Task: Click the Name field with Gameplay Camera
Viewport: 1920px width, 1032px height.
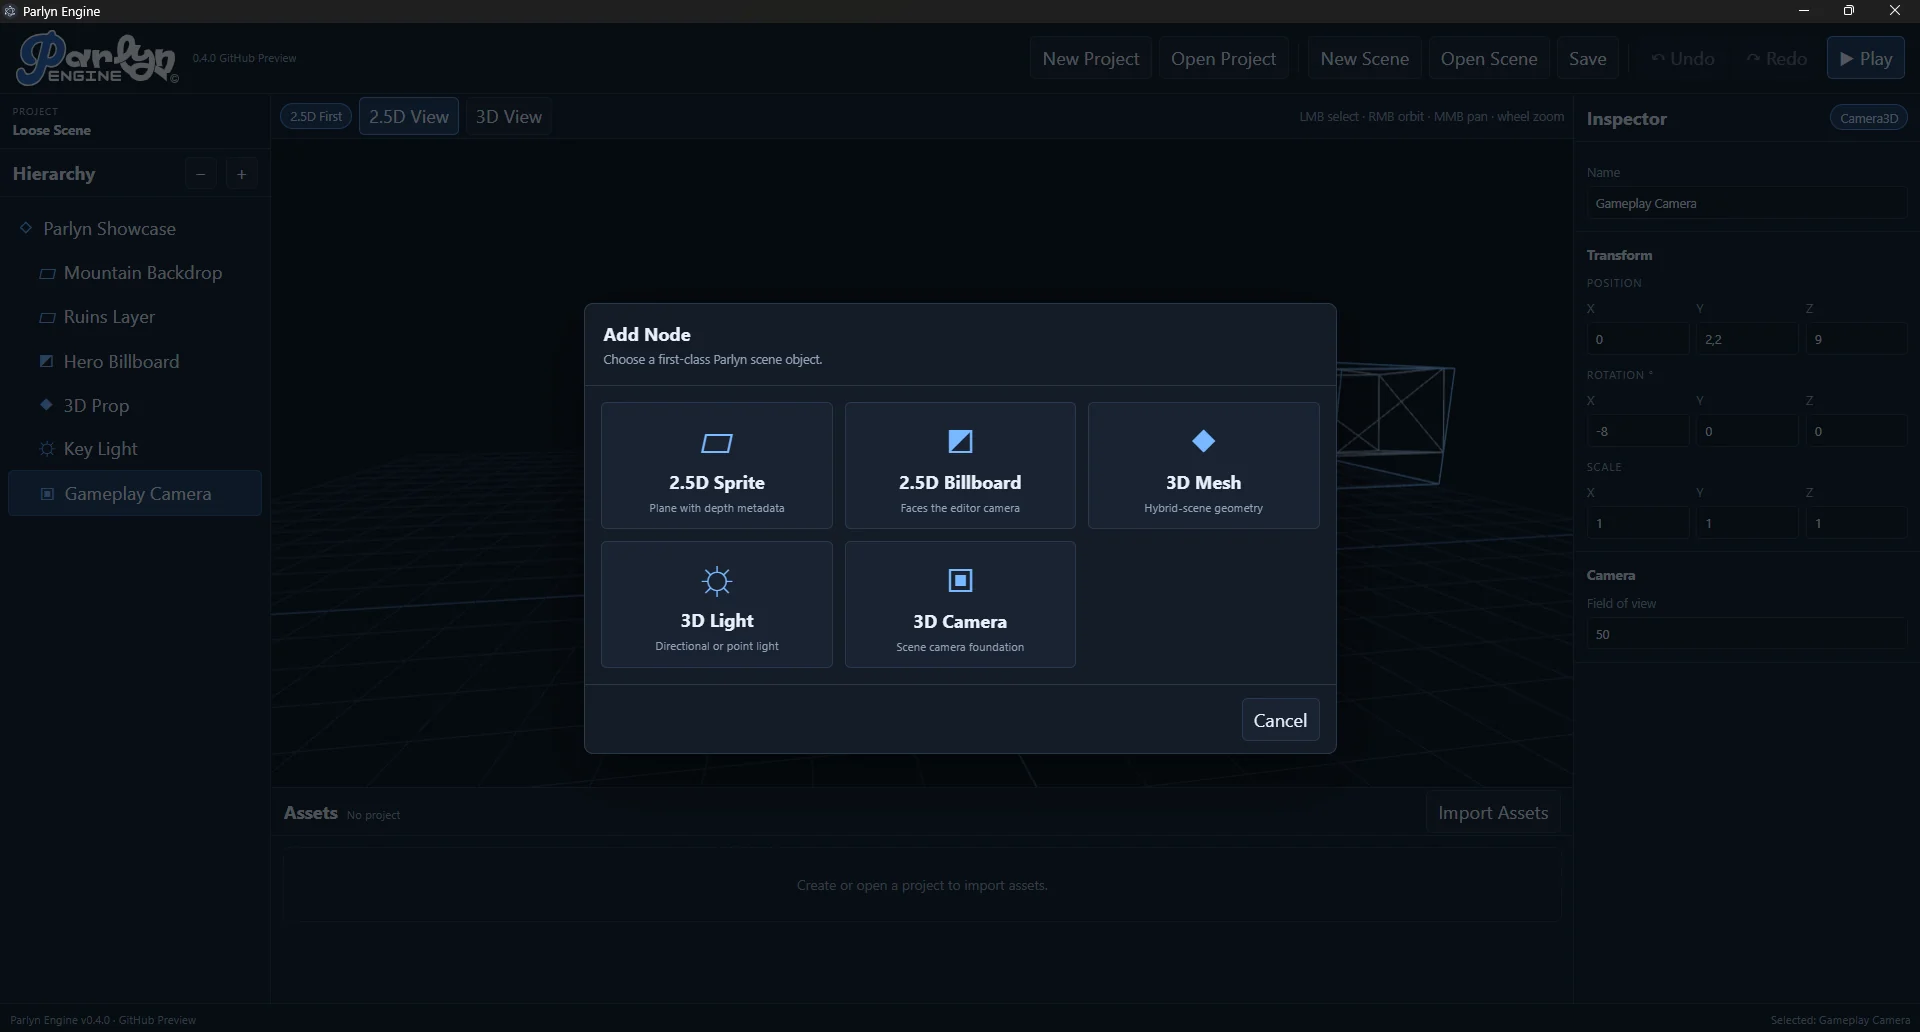Action: [1746, 203]
